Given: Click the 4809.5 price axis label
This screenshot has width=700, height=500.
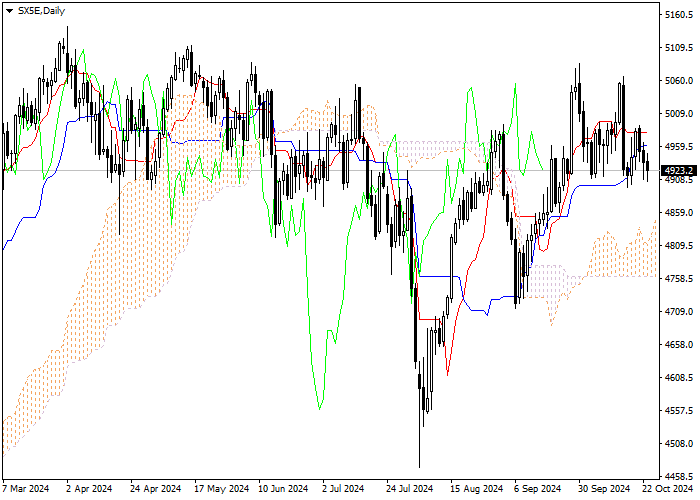Looking at the screenshot, I should (x=679, y=246).
